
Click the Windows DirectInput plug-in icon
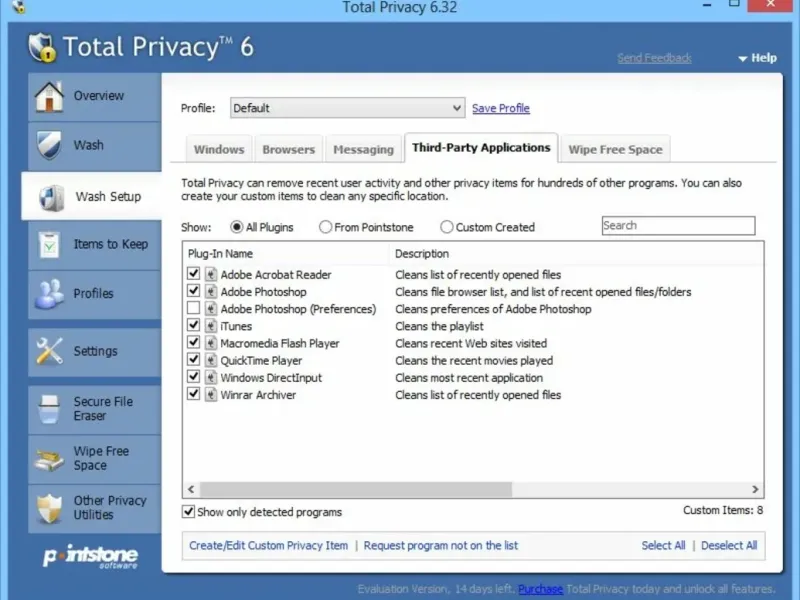[x=211, y=378]
